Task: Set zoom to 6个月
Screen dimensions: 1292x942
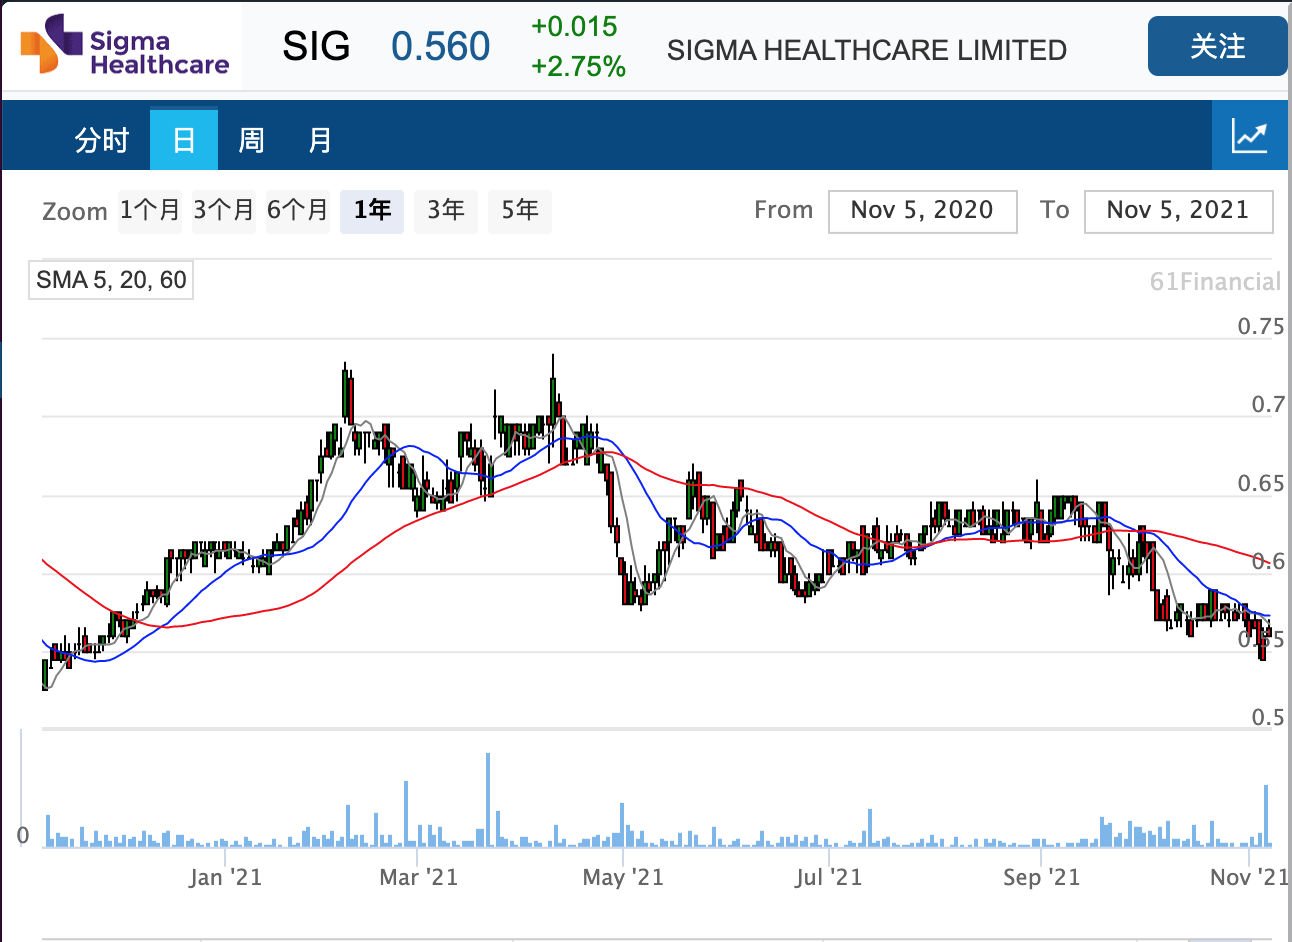Action: click(298, 210)
